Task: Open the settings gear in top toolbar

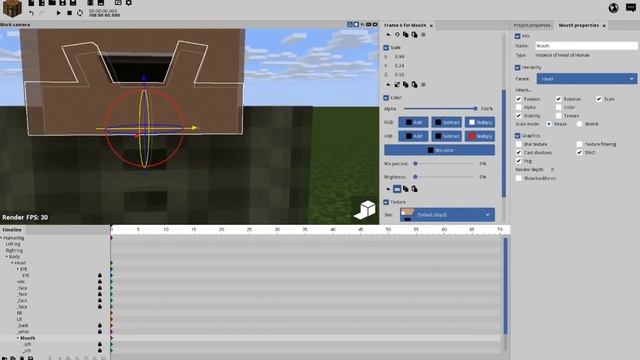Action: (x=129, y=3)
